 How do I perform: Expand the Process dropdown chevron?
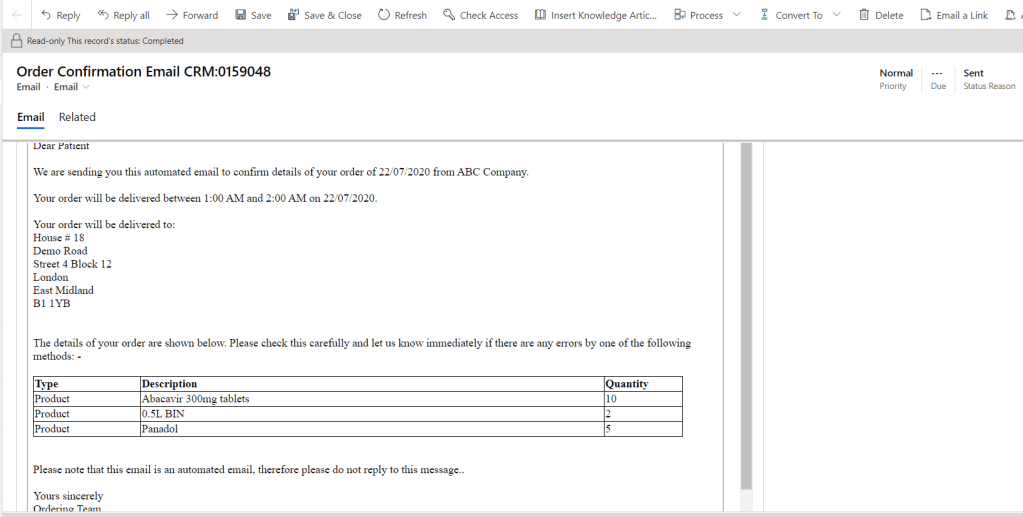click(737, 15)
